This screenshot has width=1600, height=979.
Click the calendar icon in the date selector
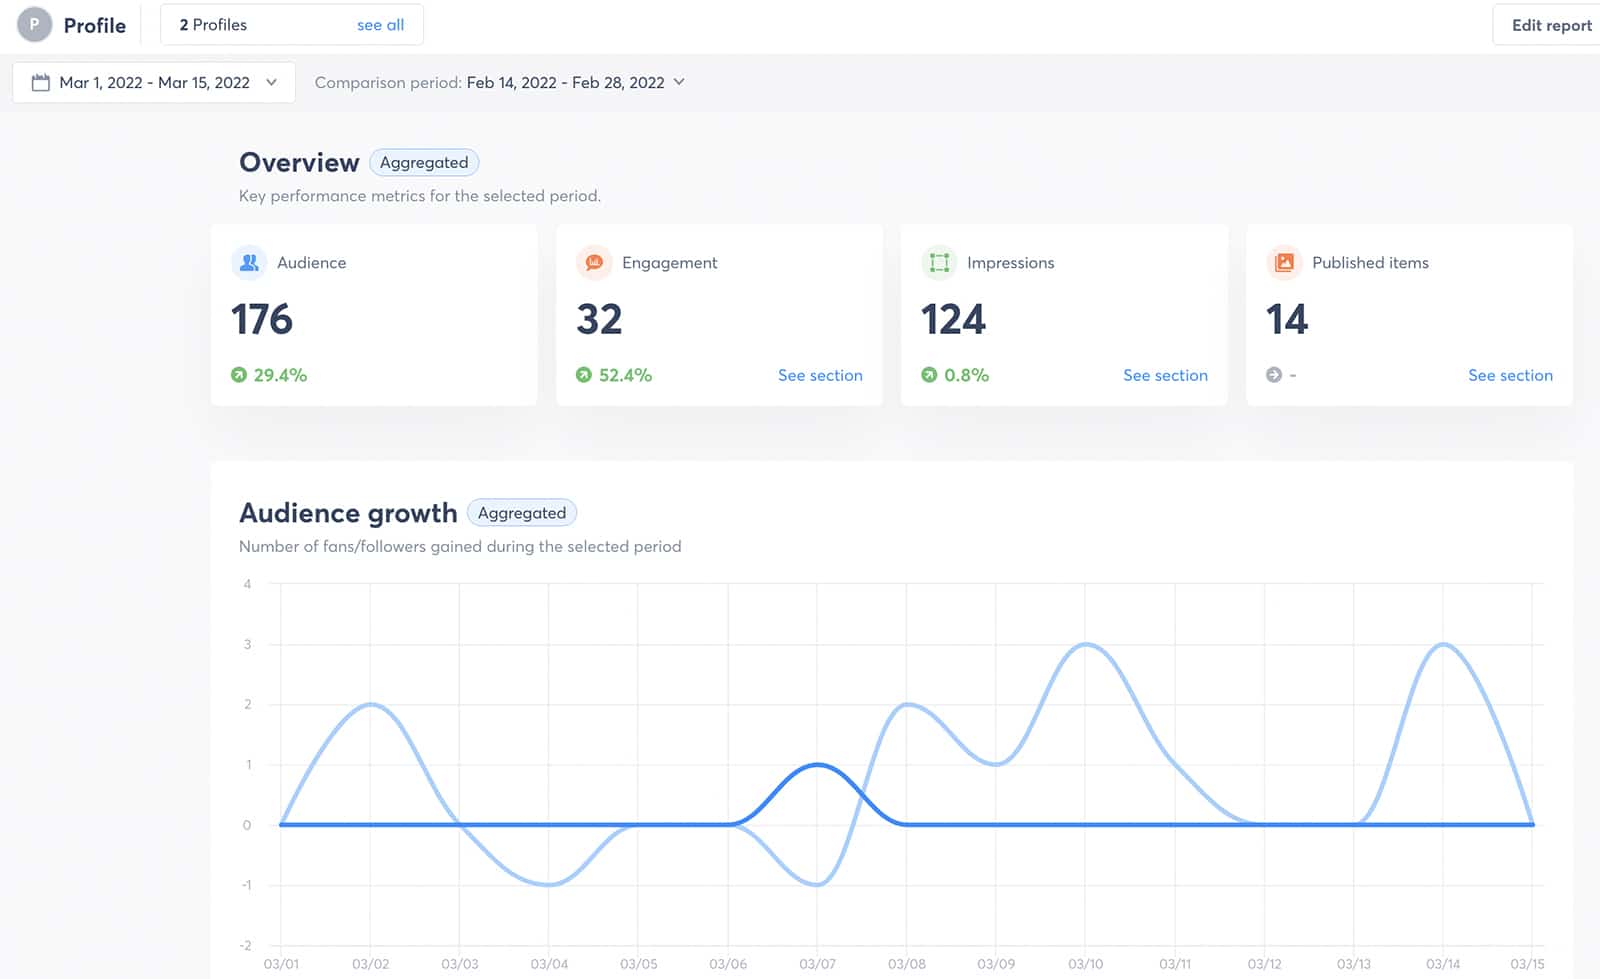point(40,82)
